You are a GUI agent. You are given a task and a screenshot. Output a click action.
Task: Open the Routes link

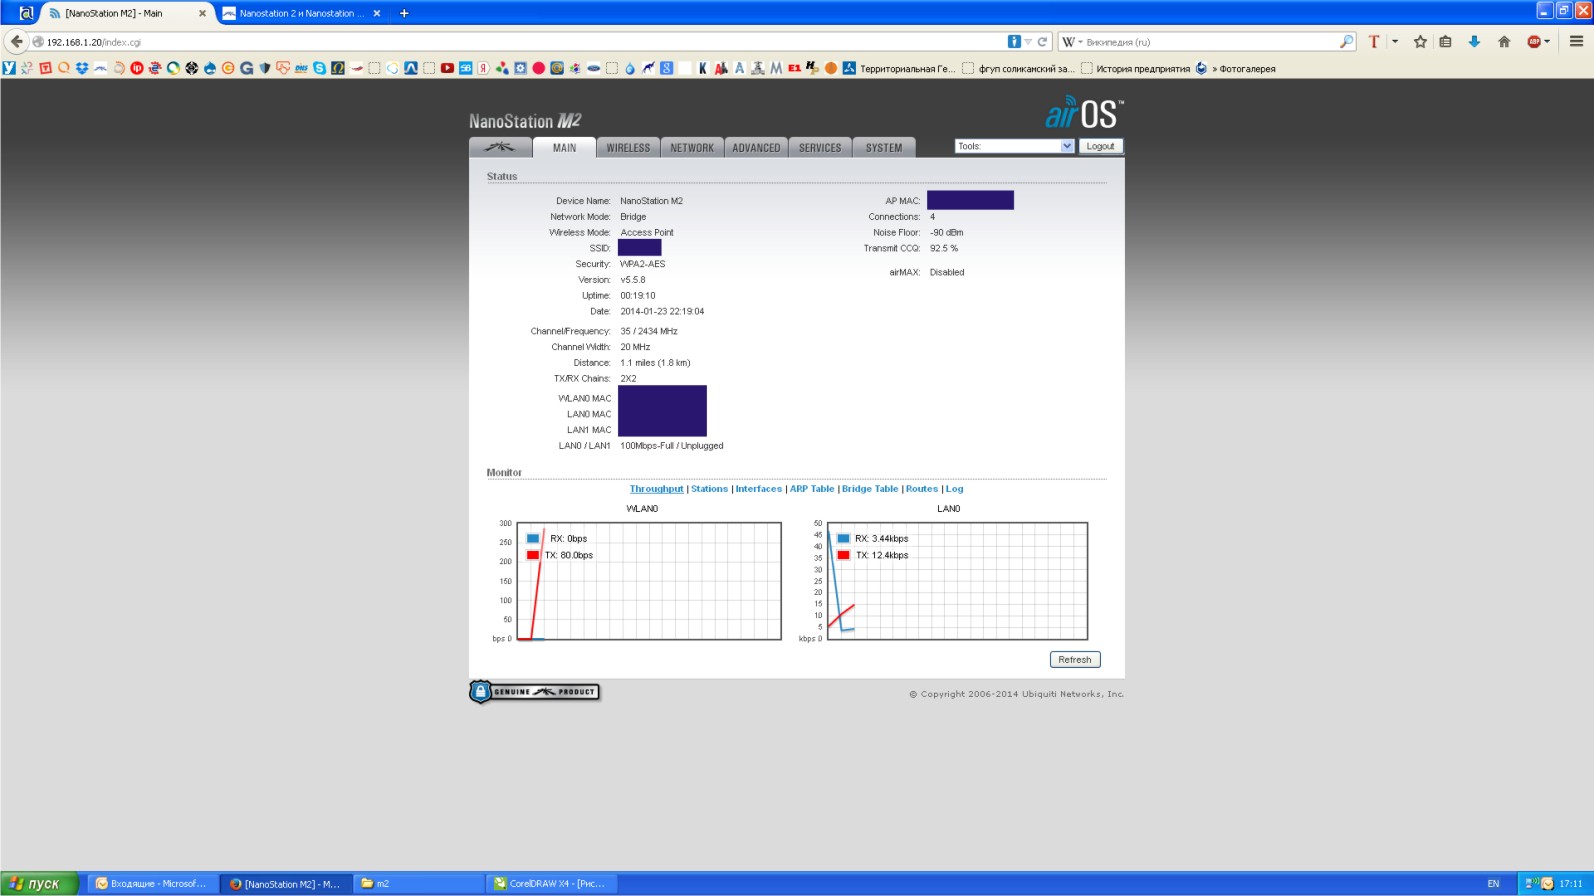coord(922,489)
